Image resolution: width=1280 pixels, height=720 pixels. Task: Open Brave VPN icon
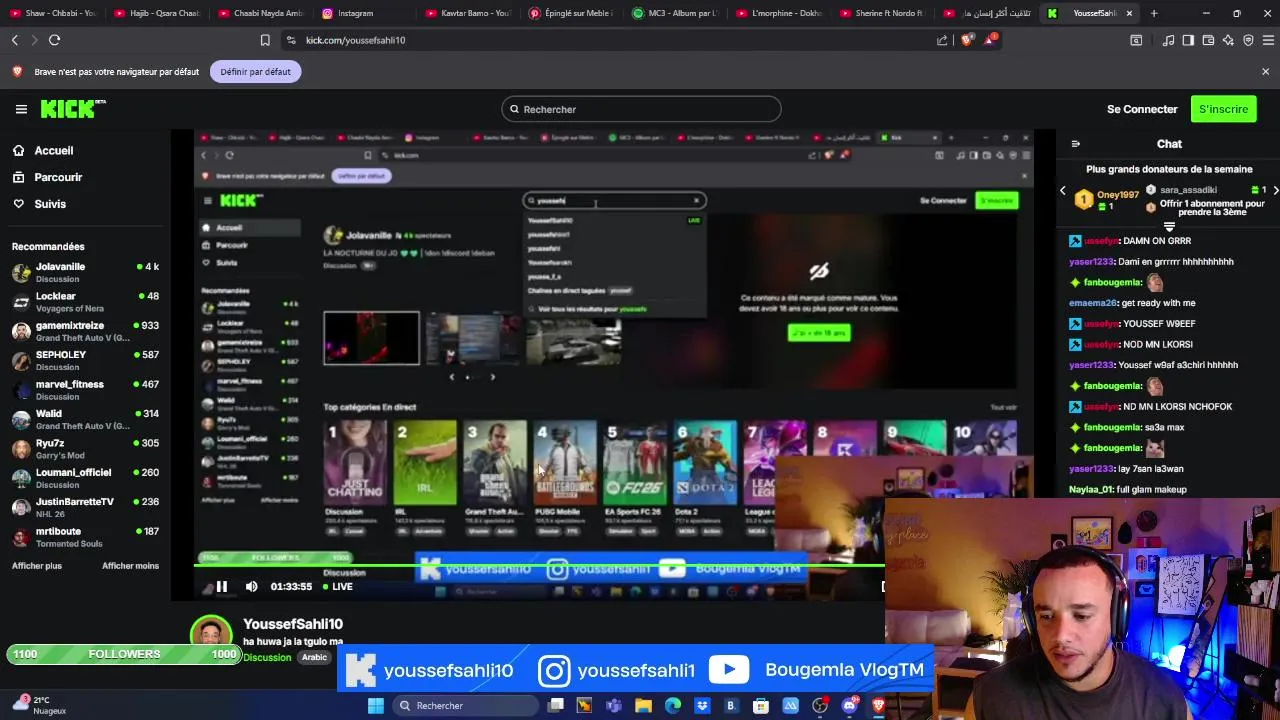click(1248, 40)
